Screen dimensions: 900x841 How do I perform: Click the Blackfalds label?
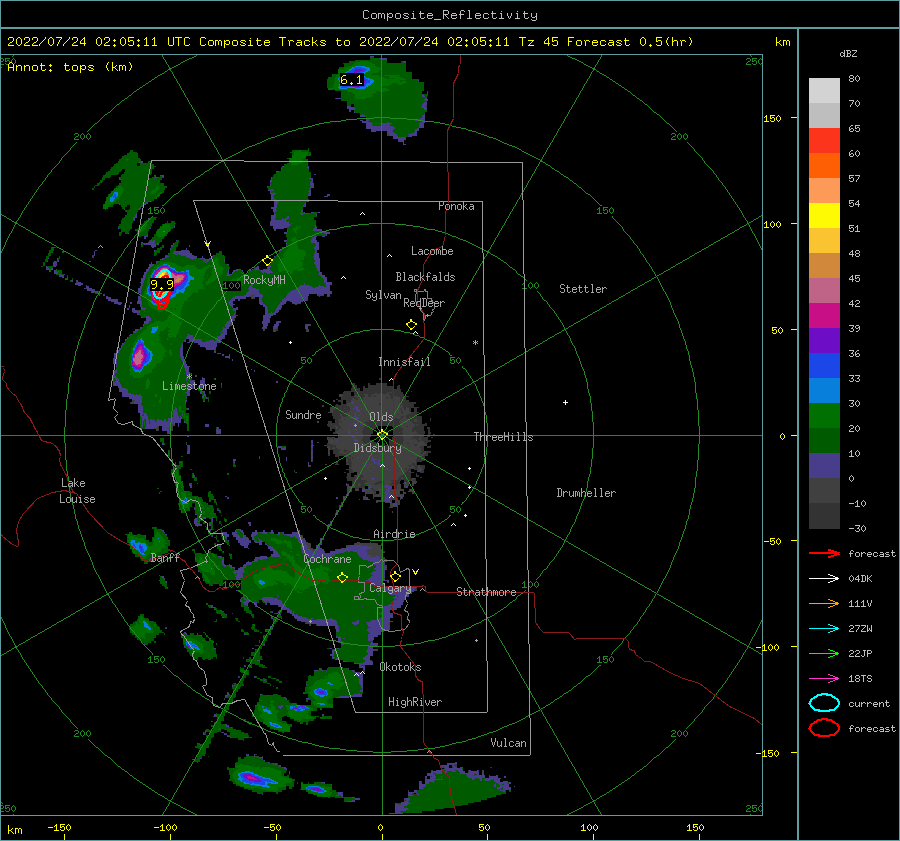(425, 277)
